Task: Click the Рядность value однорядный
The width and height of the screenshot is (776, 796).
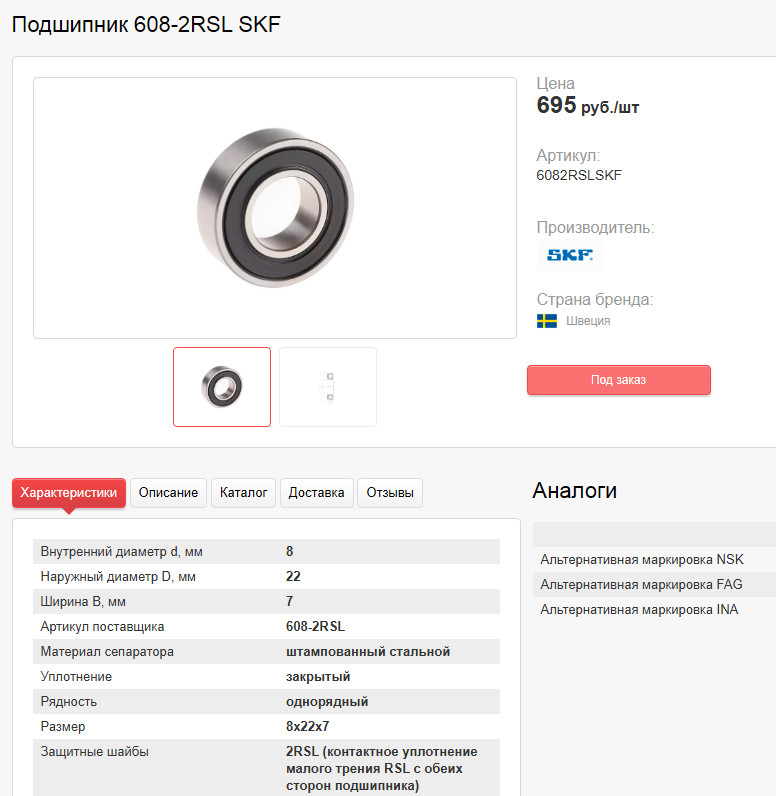Action: click(x=327, y=702)
